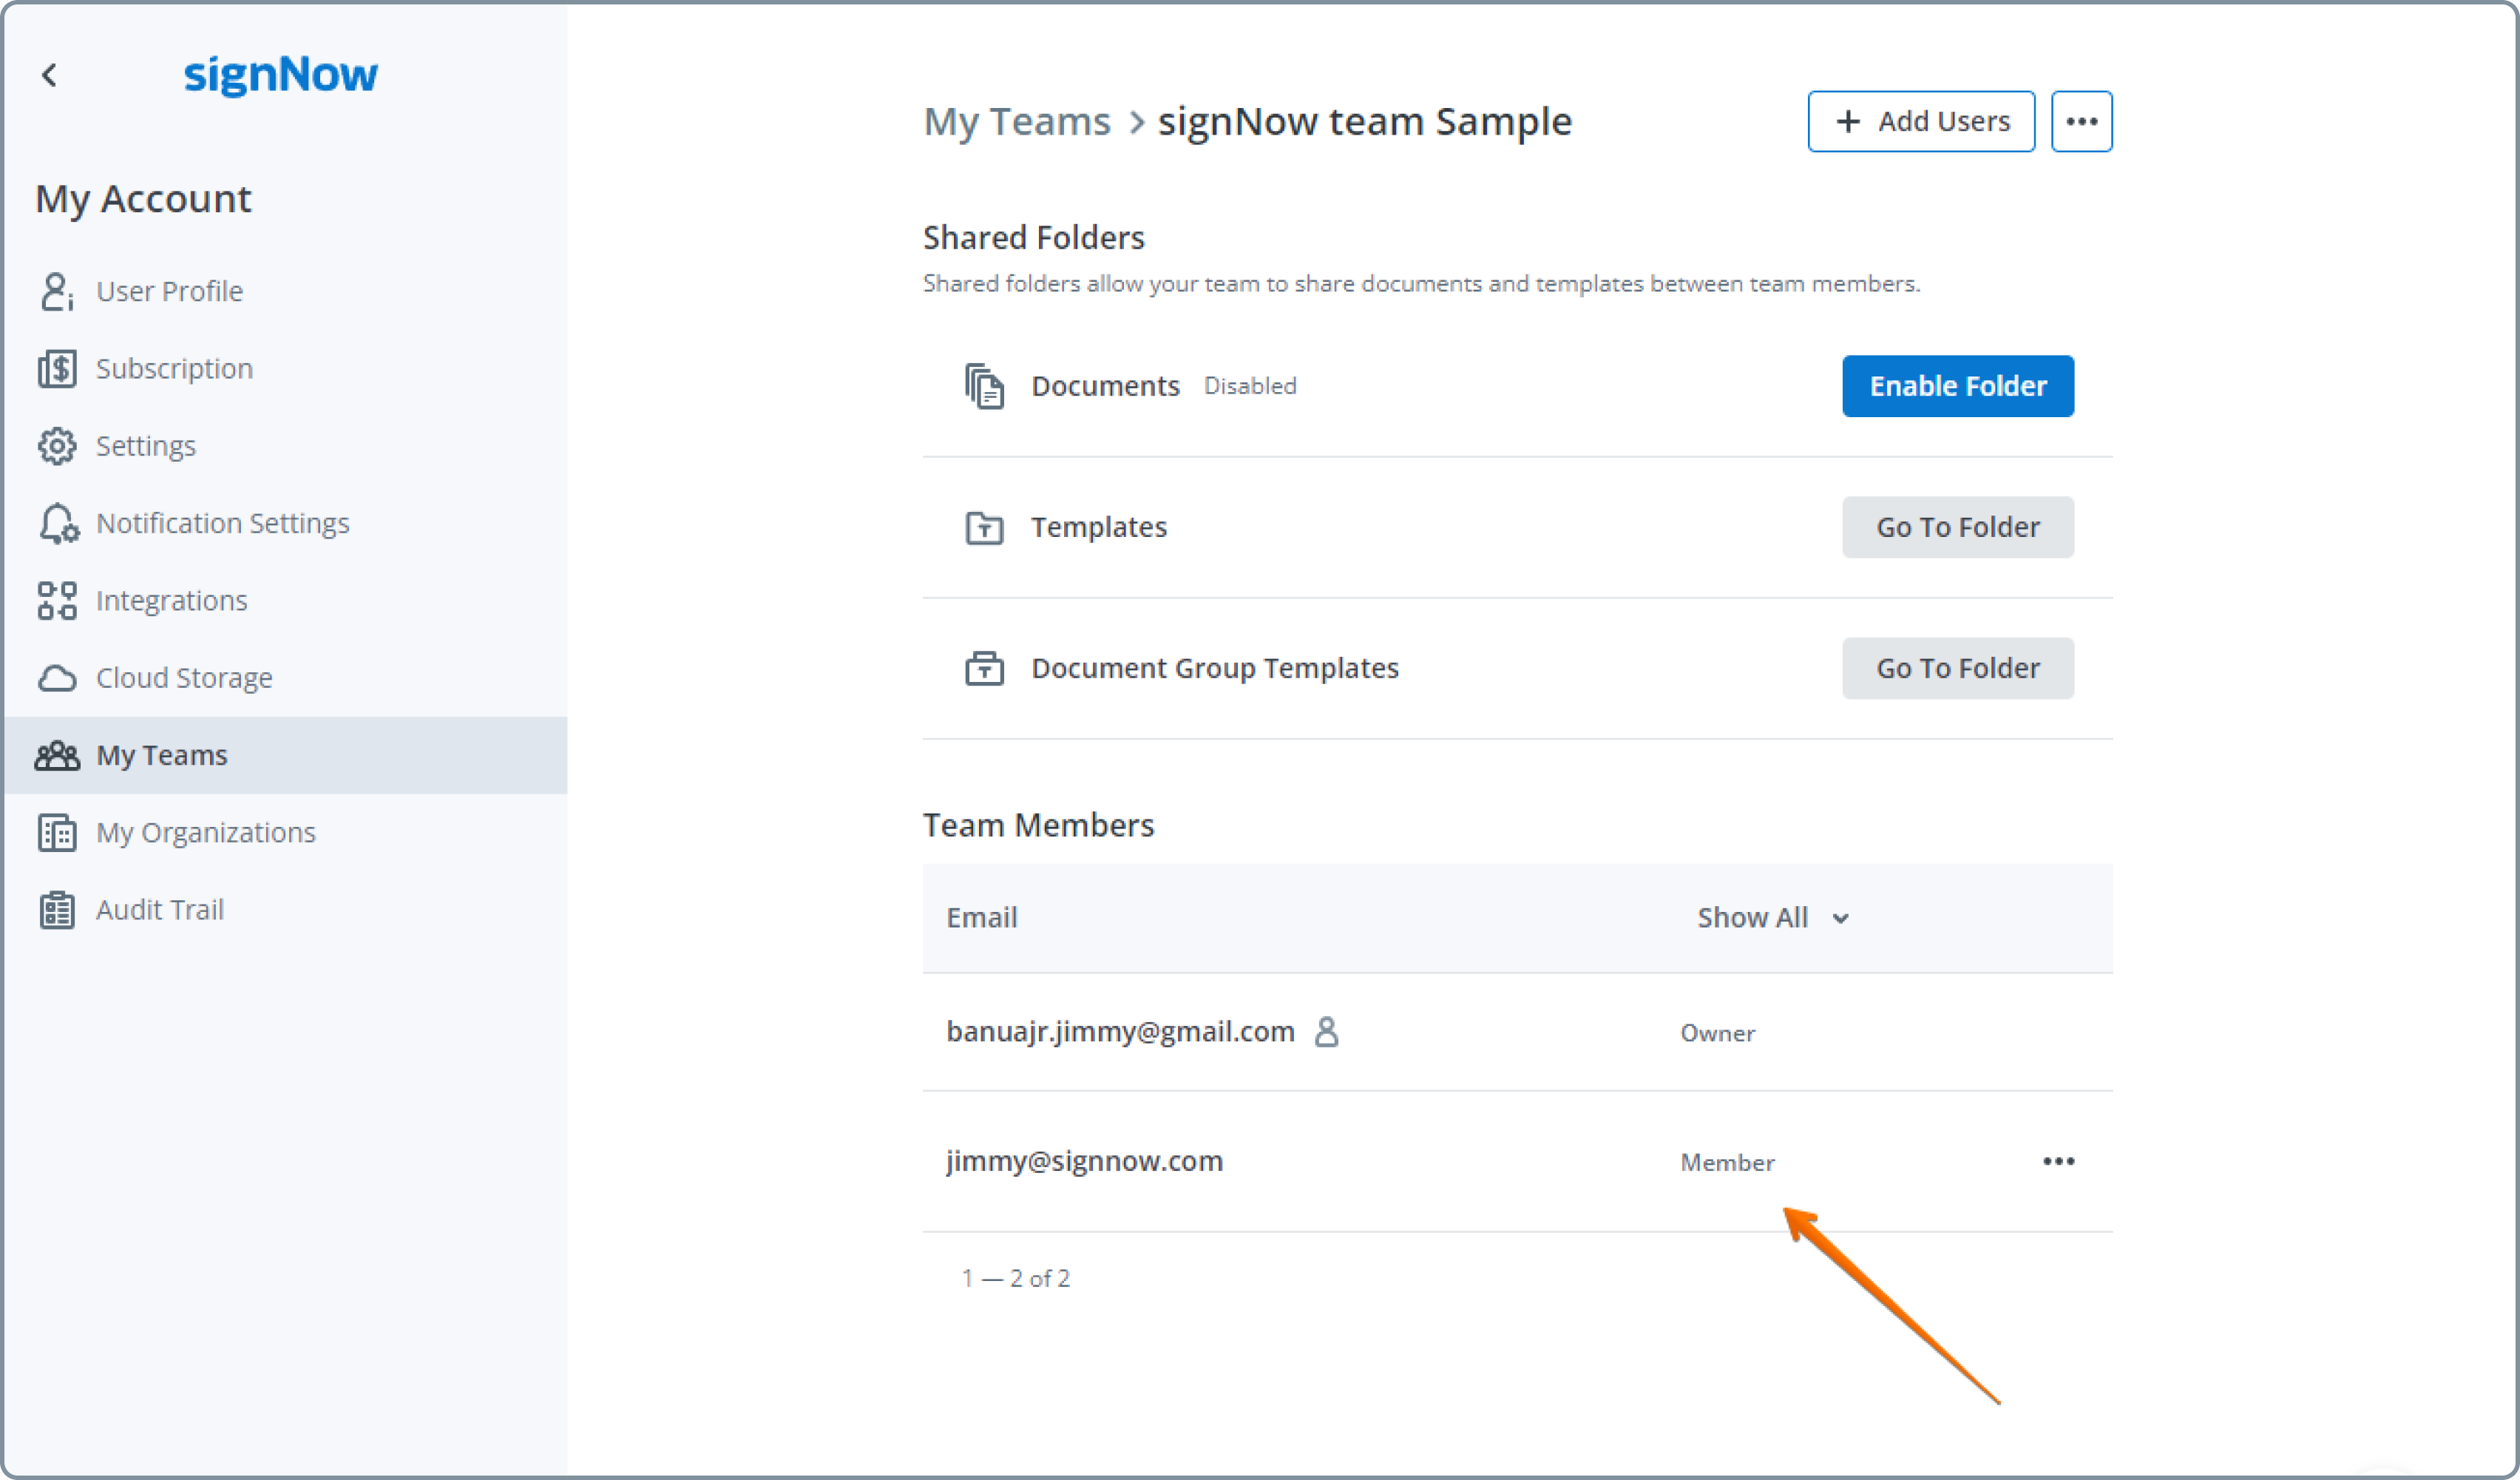Go to Subscription in sidebar
Screen dimensions: 2520x1480
click(286, 369)
